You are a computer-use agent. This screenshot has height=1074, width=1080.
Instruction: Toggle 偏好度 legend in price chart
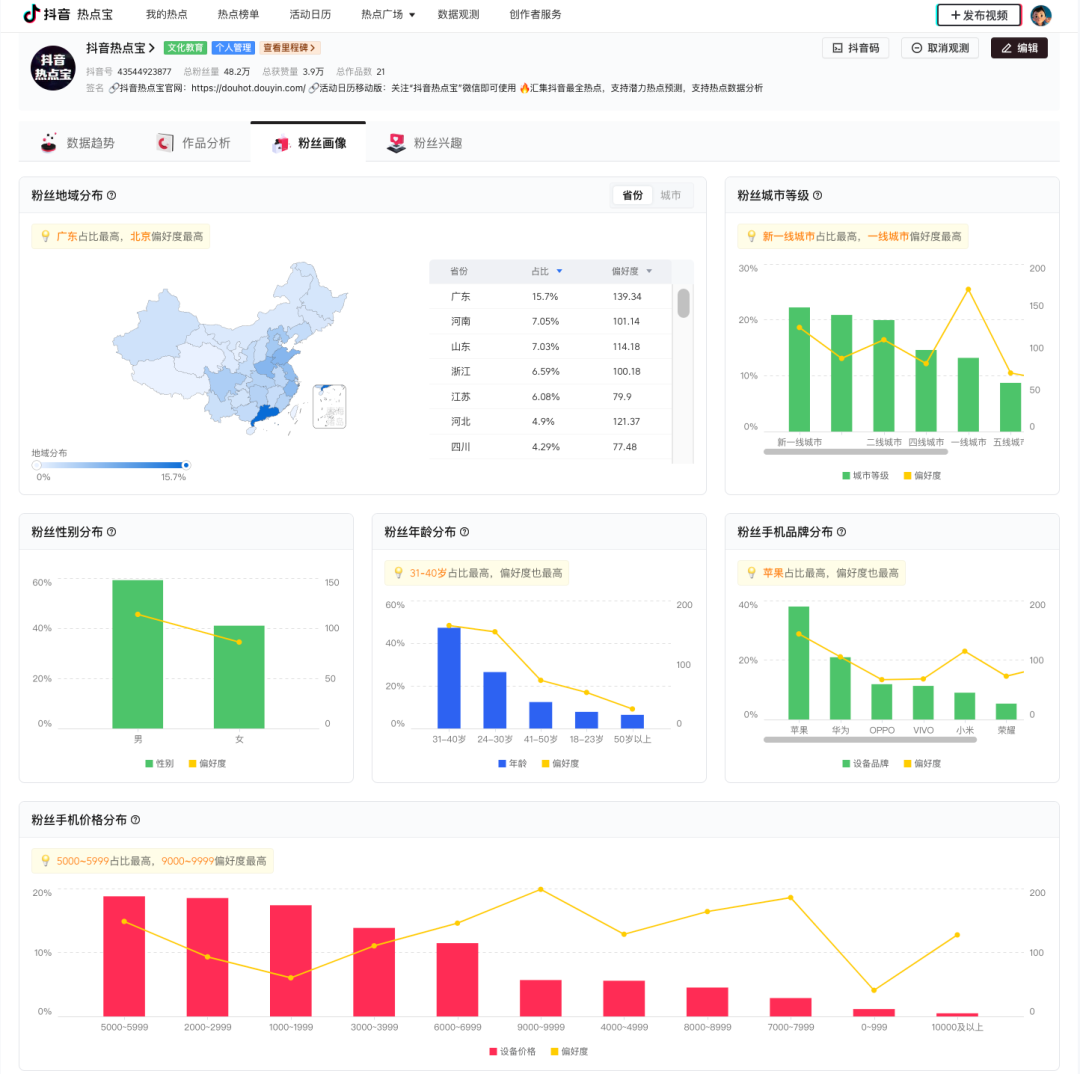click(x=570, y=1051)
